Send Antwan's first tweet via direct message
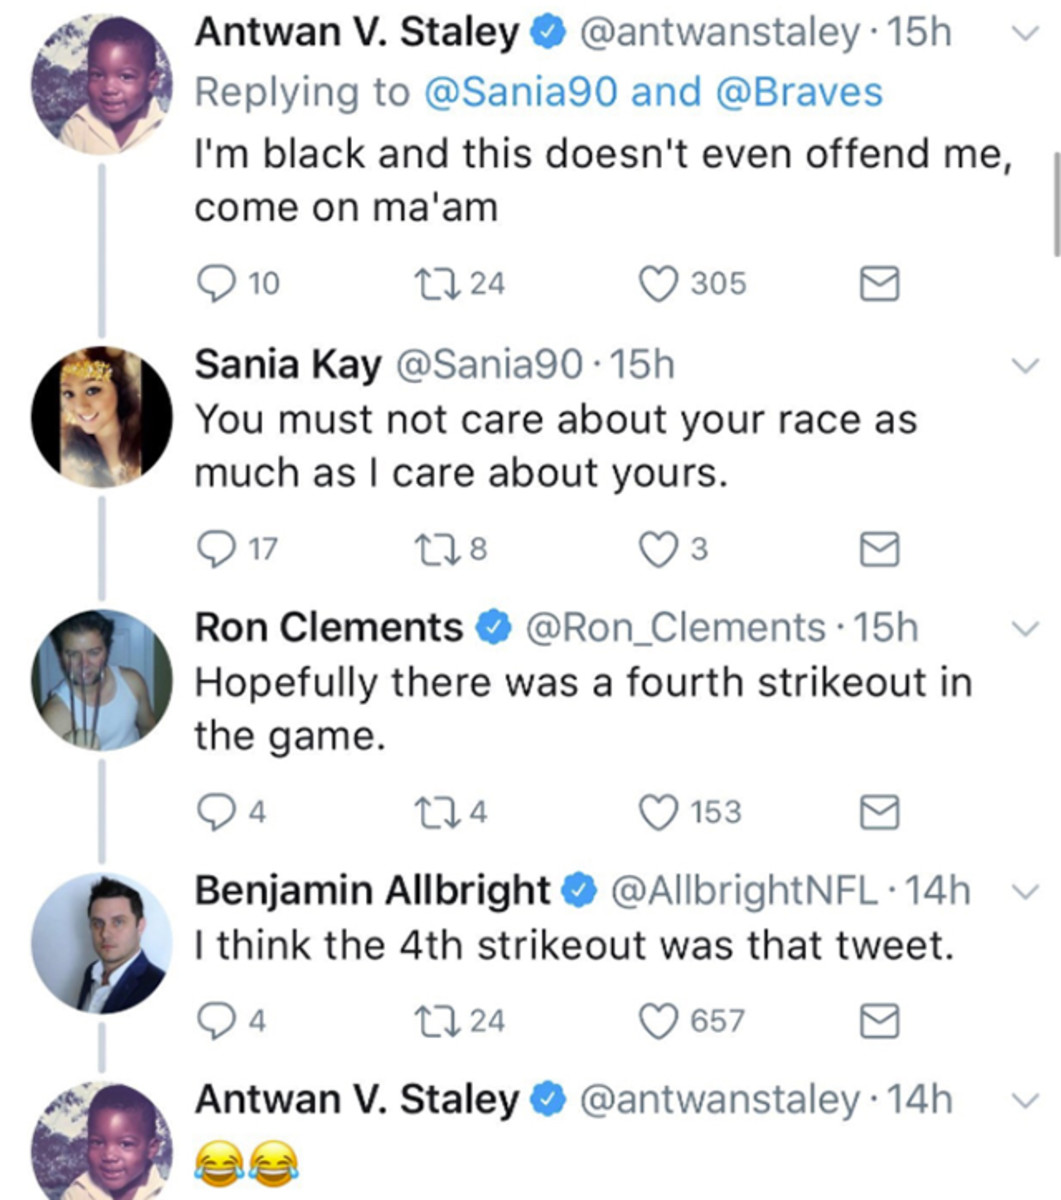The width and height of the screenshot is (1061, 1200). 880,286
